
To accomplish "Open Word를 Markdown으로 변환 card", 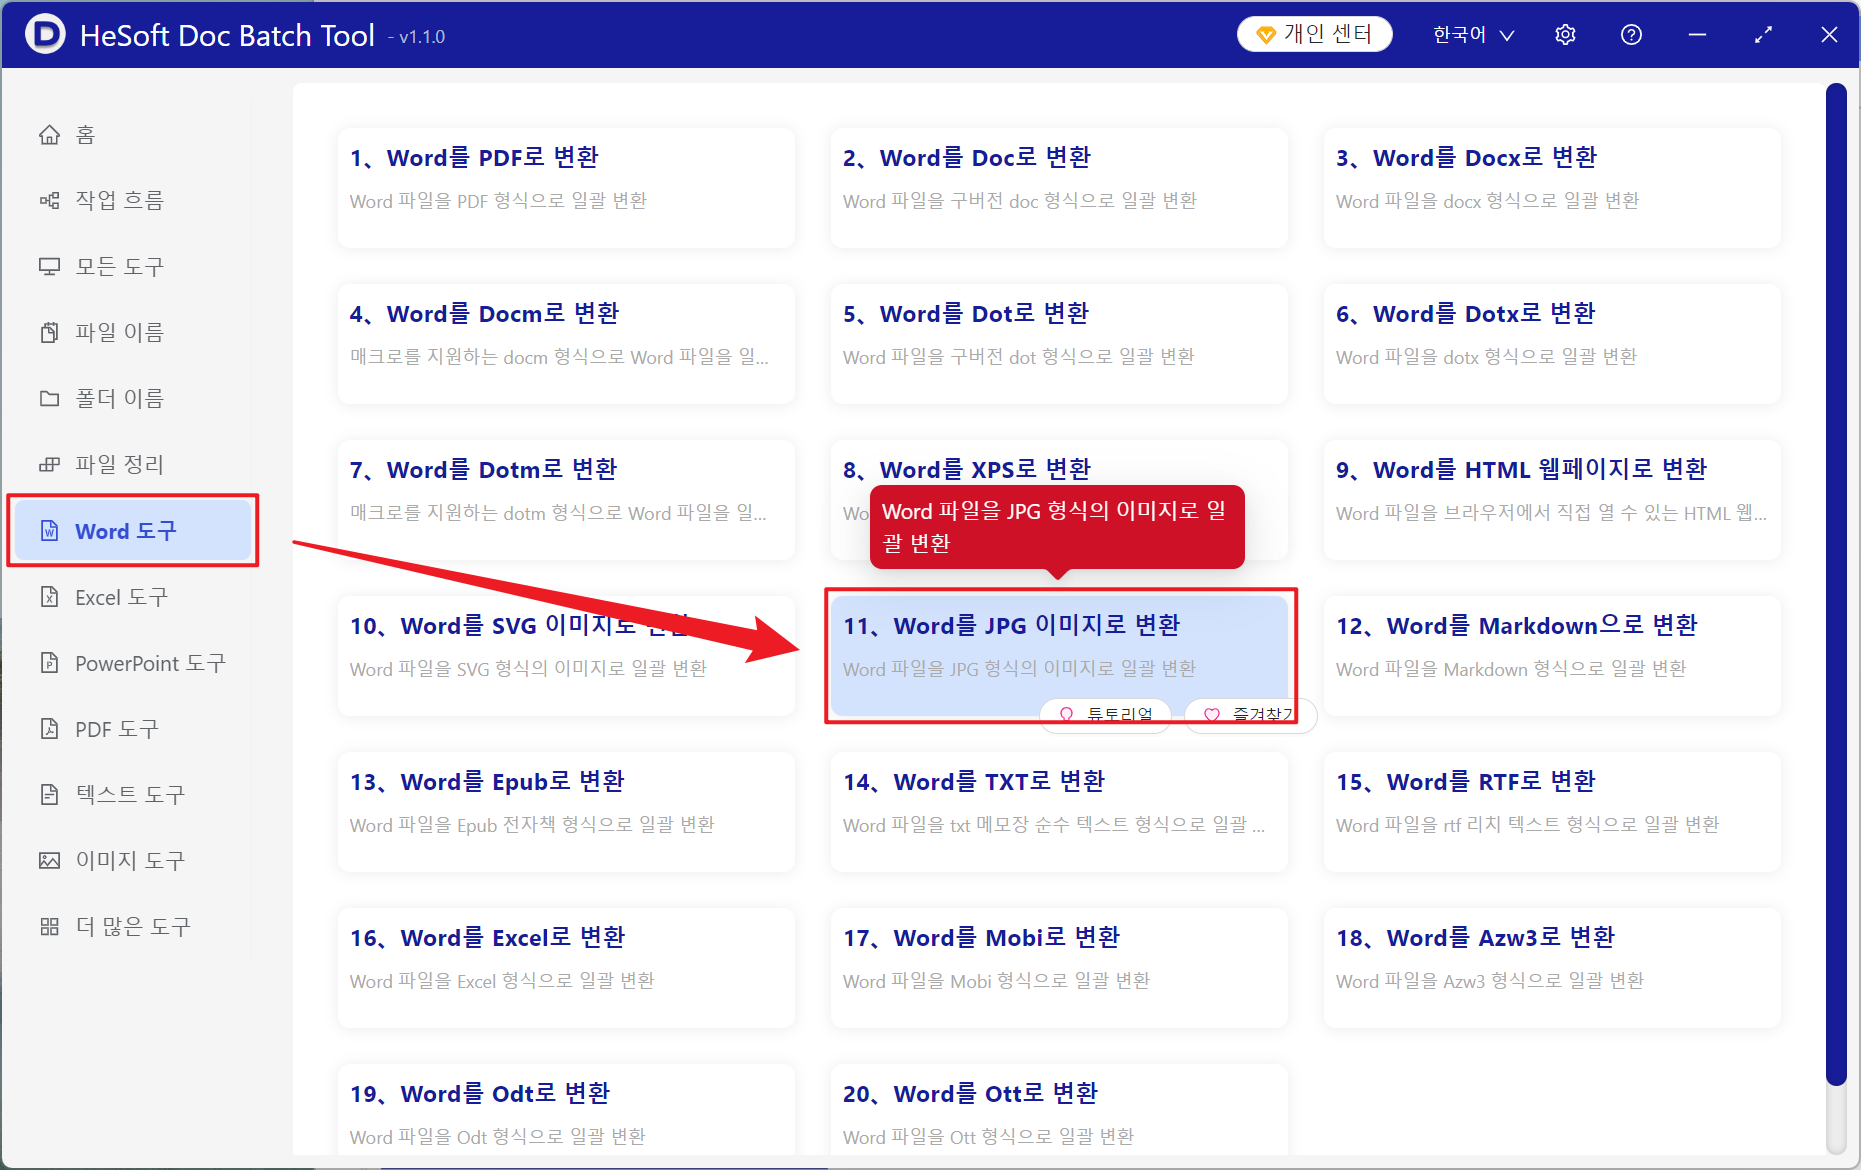I will (1552, 655).
